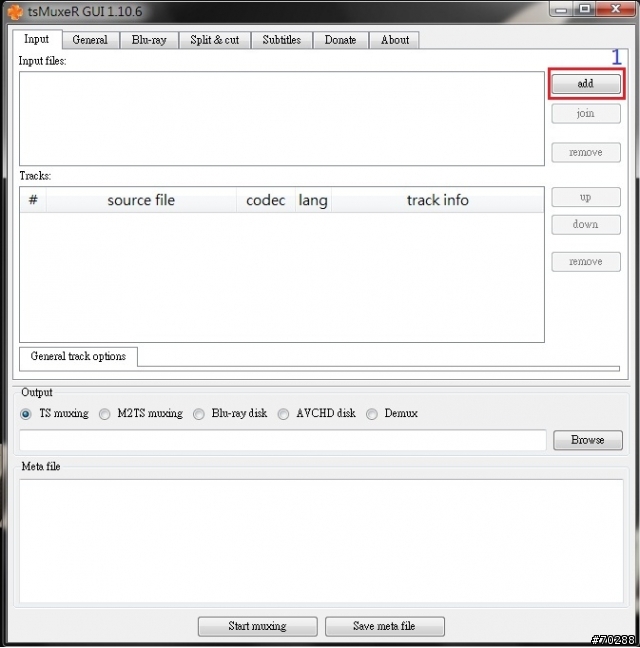
Task: Click the up button for tracks
Action: click(x=586, y=197)
